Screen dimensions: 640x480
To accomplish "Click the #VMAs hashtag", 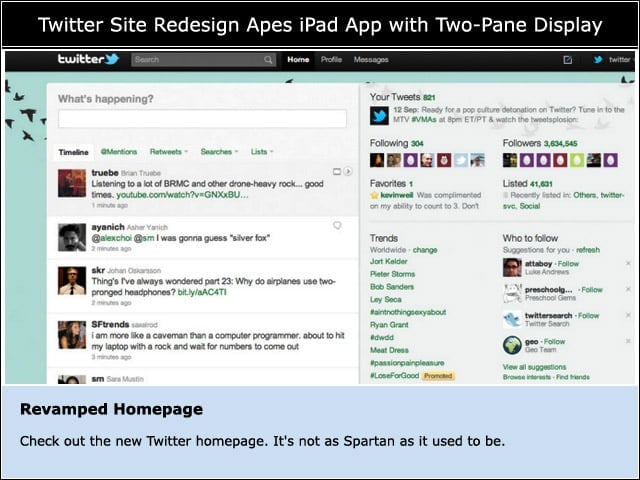I will [424, 120].
